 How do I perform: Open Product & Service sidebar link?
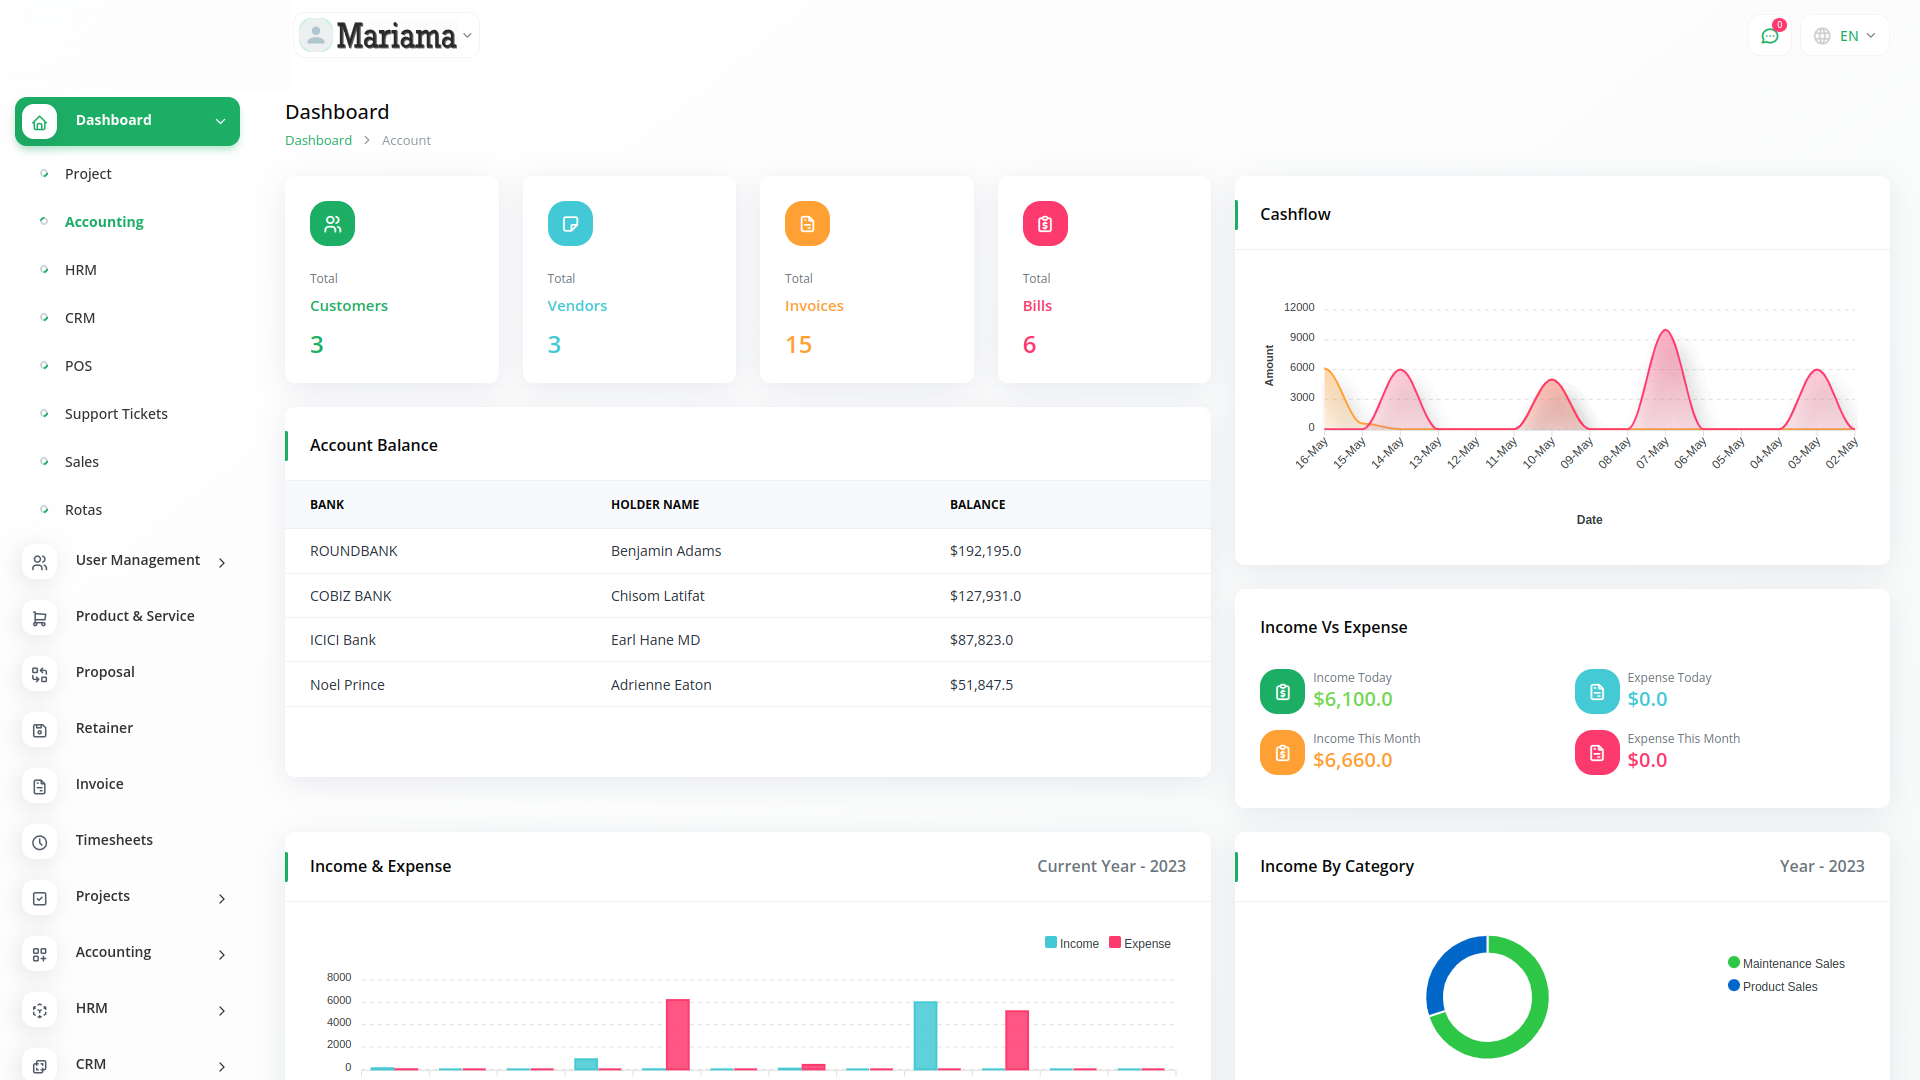(x=135, y=616)
